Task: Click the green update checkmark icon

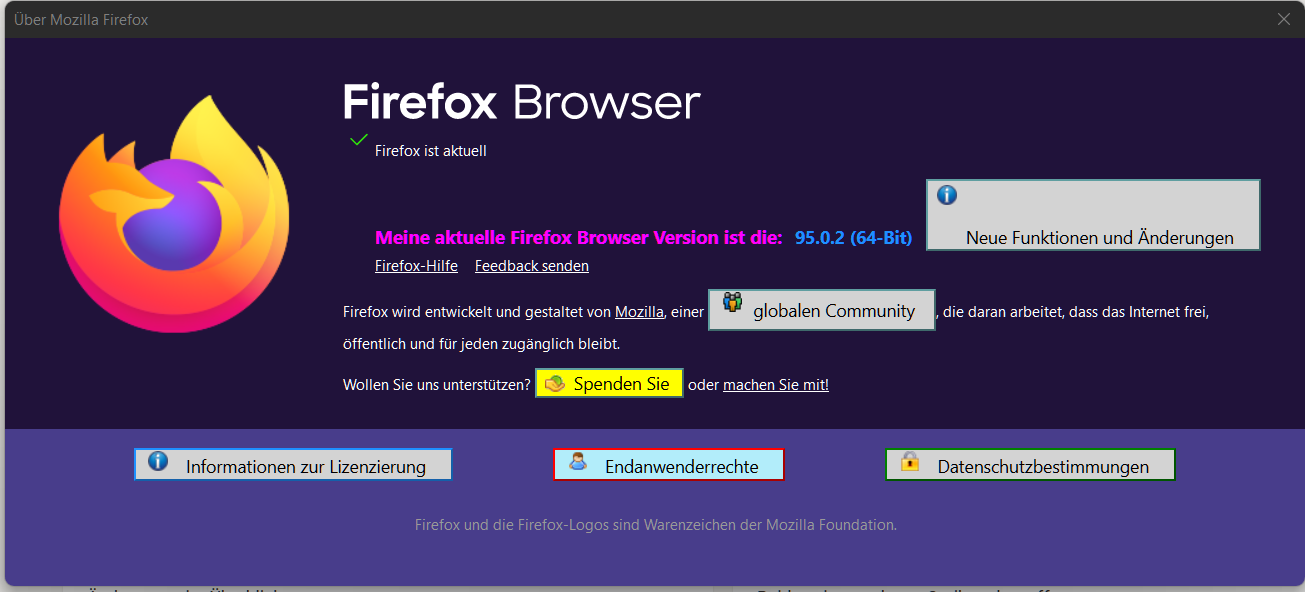Action: click(x=358, y=140)
